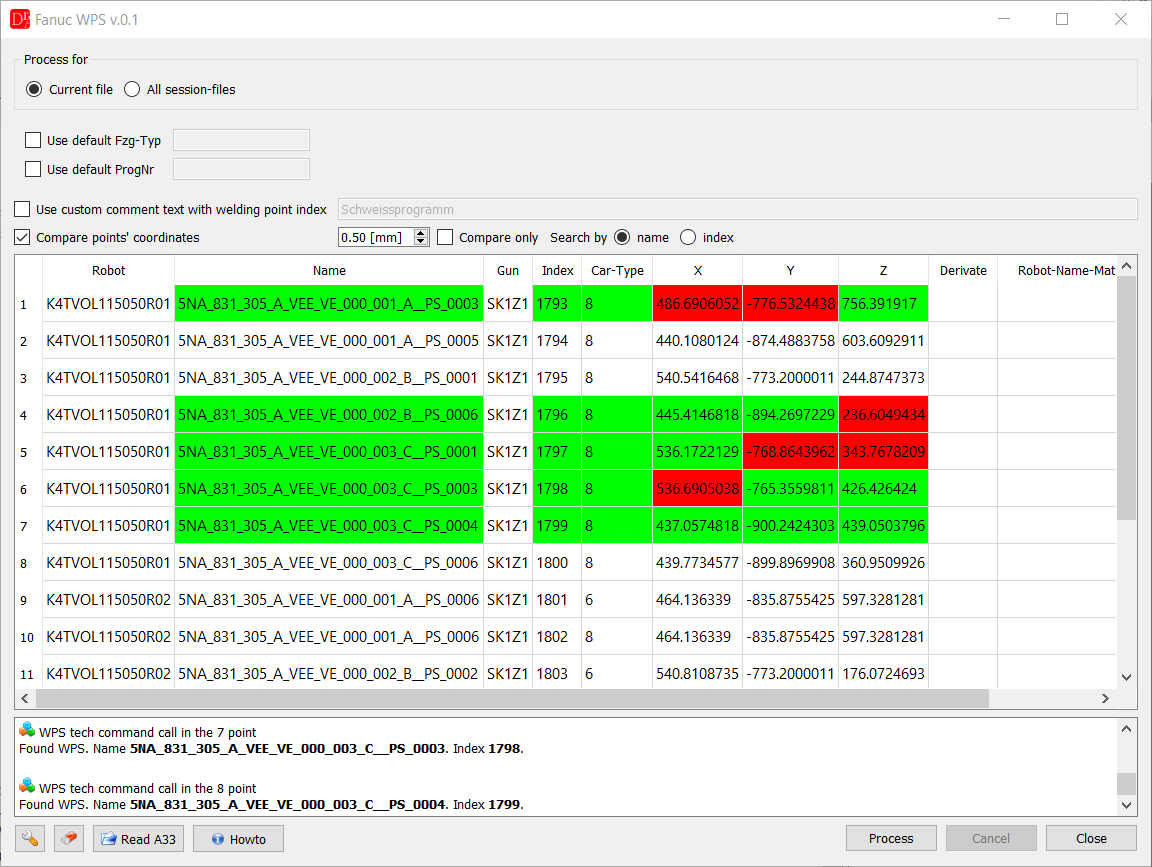The width and height of the screenshot is (1152, 867).
Task: Toggle Use custom comment text checkbox
Action: pos(23,209)
